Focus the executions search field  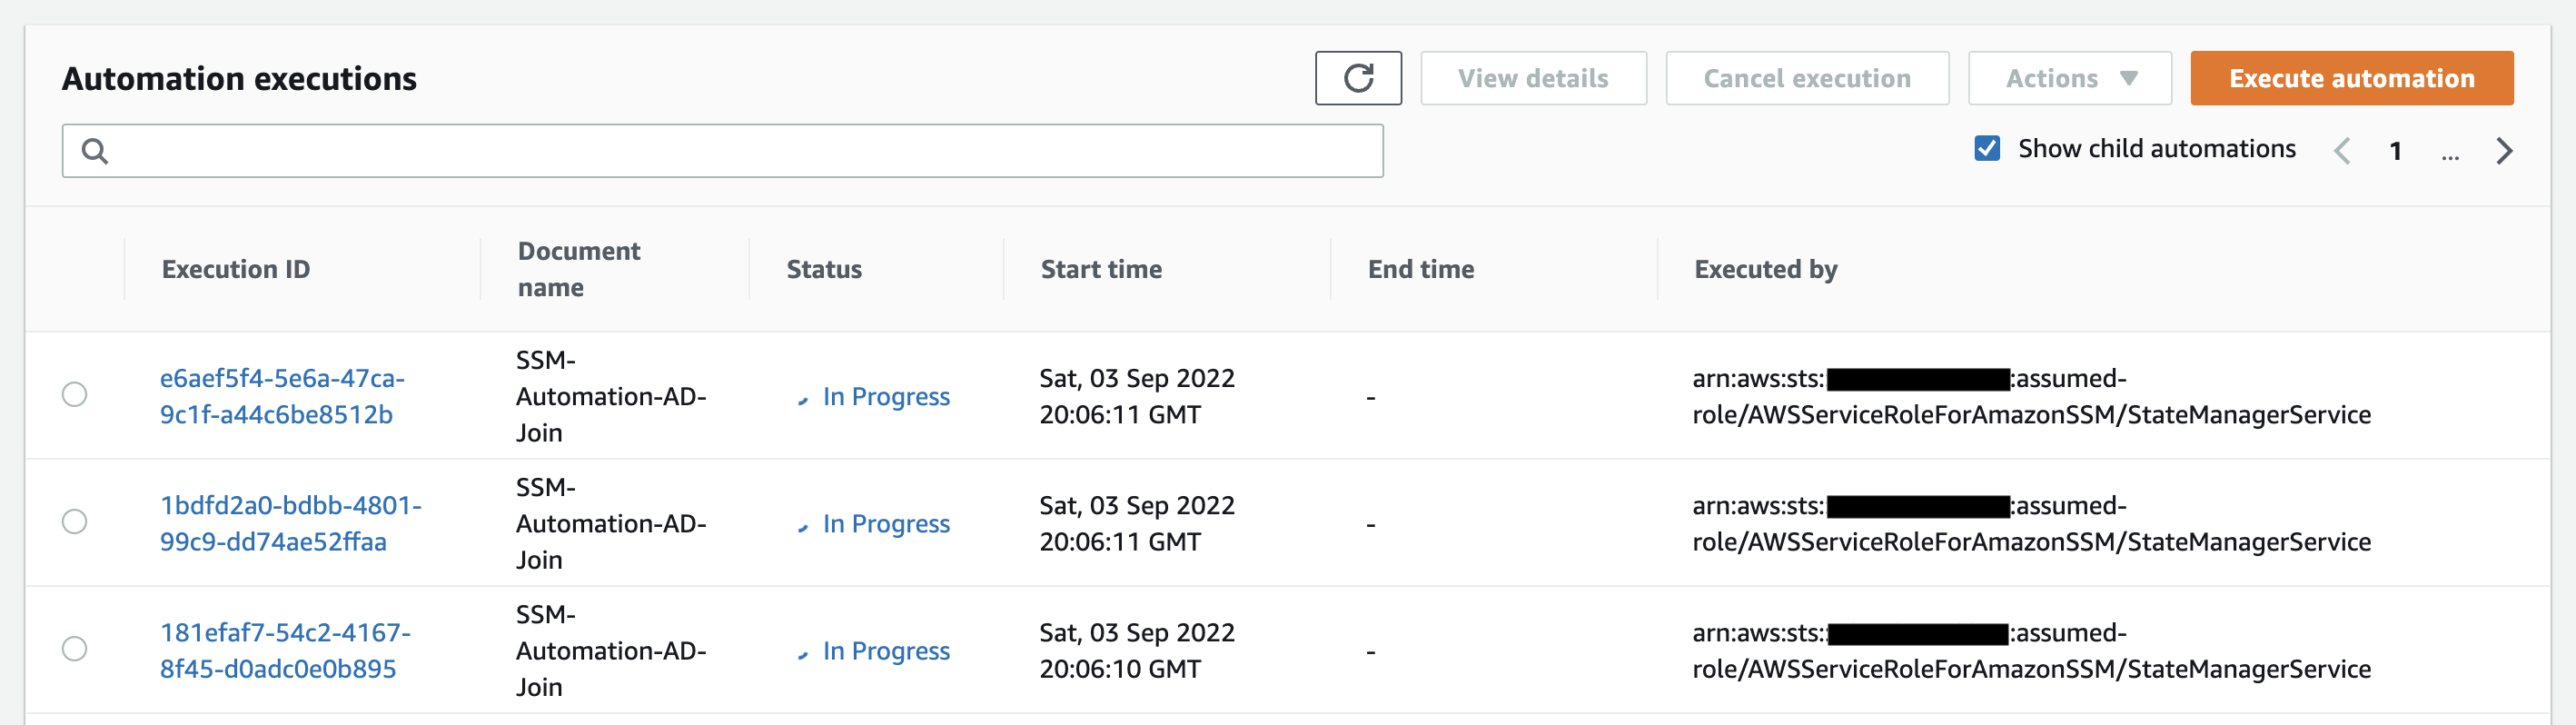(x=740, y=151)
